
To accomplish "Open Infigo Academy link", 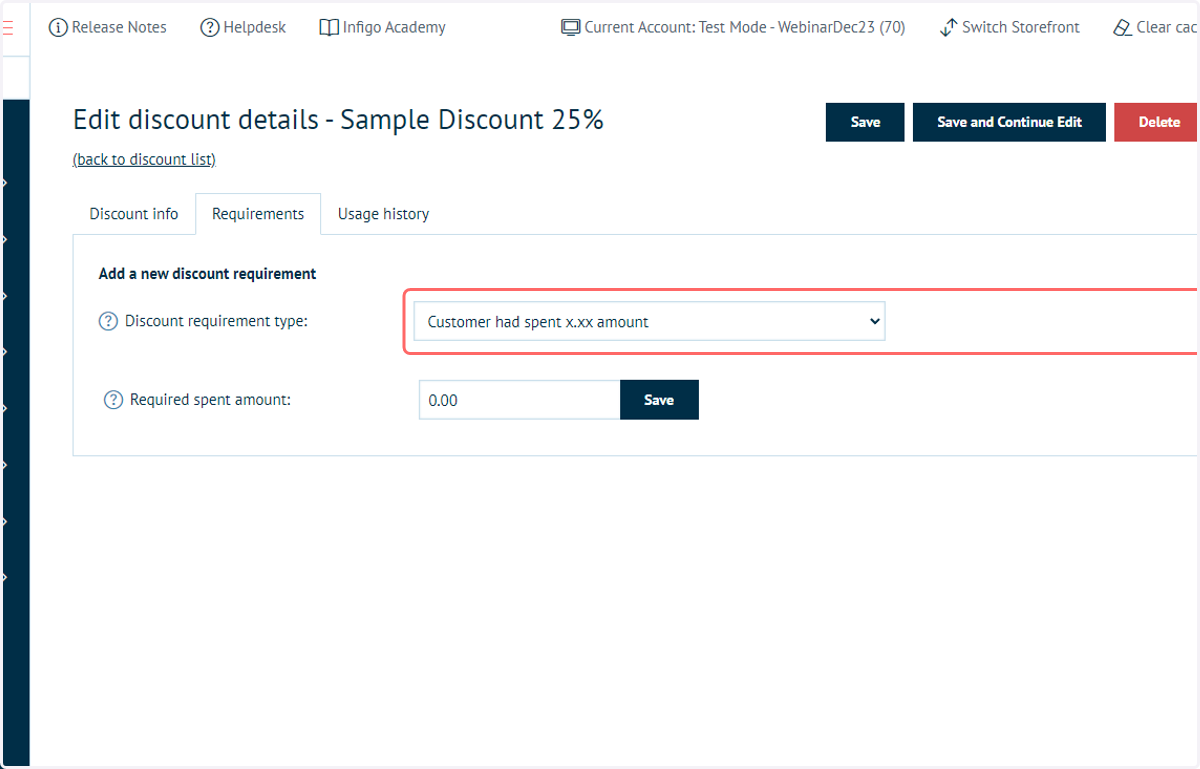I will (382, 27).
